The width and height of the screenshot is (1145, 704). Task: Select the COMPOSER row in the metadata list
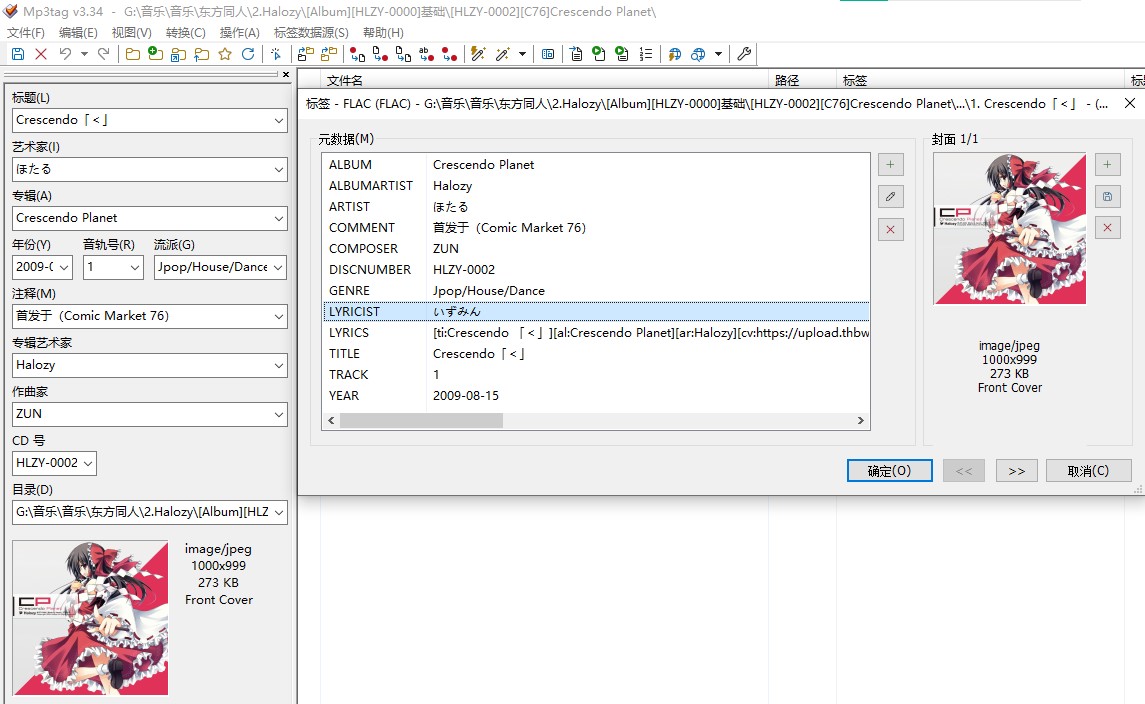(596, 248)
